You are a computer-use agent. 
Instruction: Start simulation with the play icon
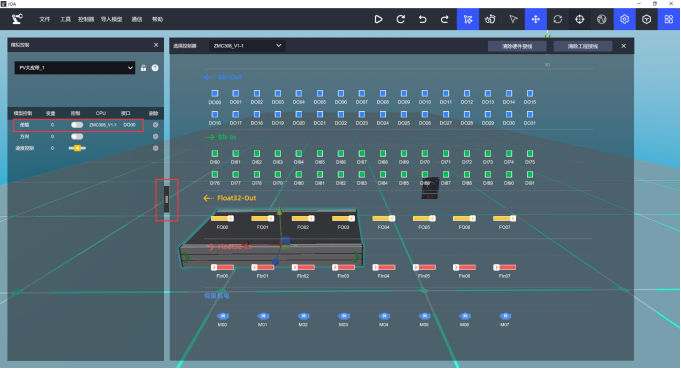tap(378, 19)
